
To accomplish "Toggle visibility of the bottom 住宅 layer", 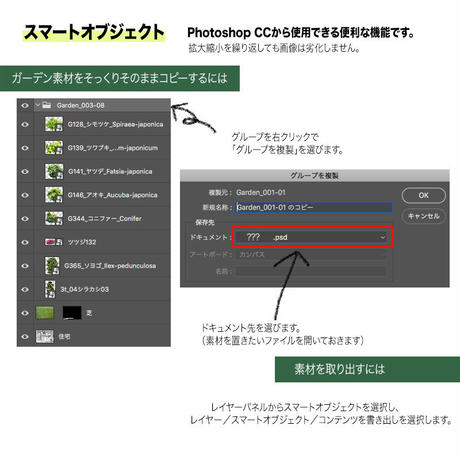I will point(25,337).
